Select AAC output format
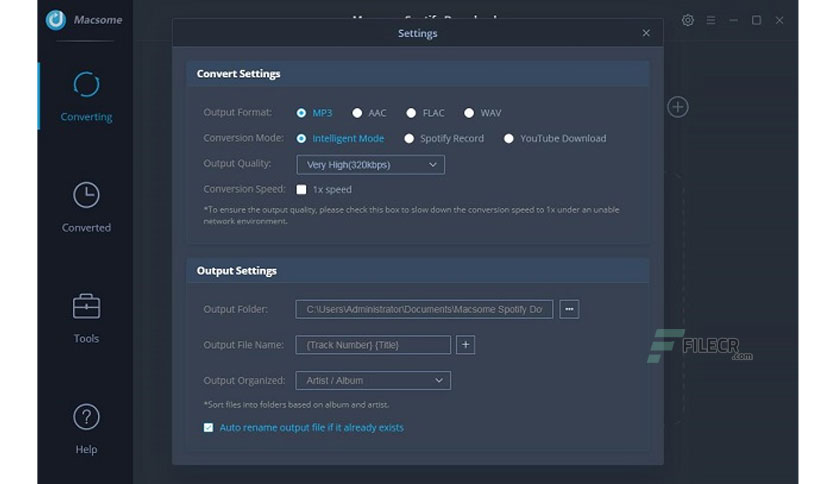 coord(357,113)
